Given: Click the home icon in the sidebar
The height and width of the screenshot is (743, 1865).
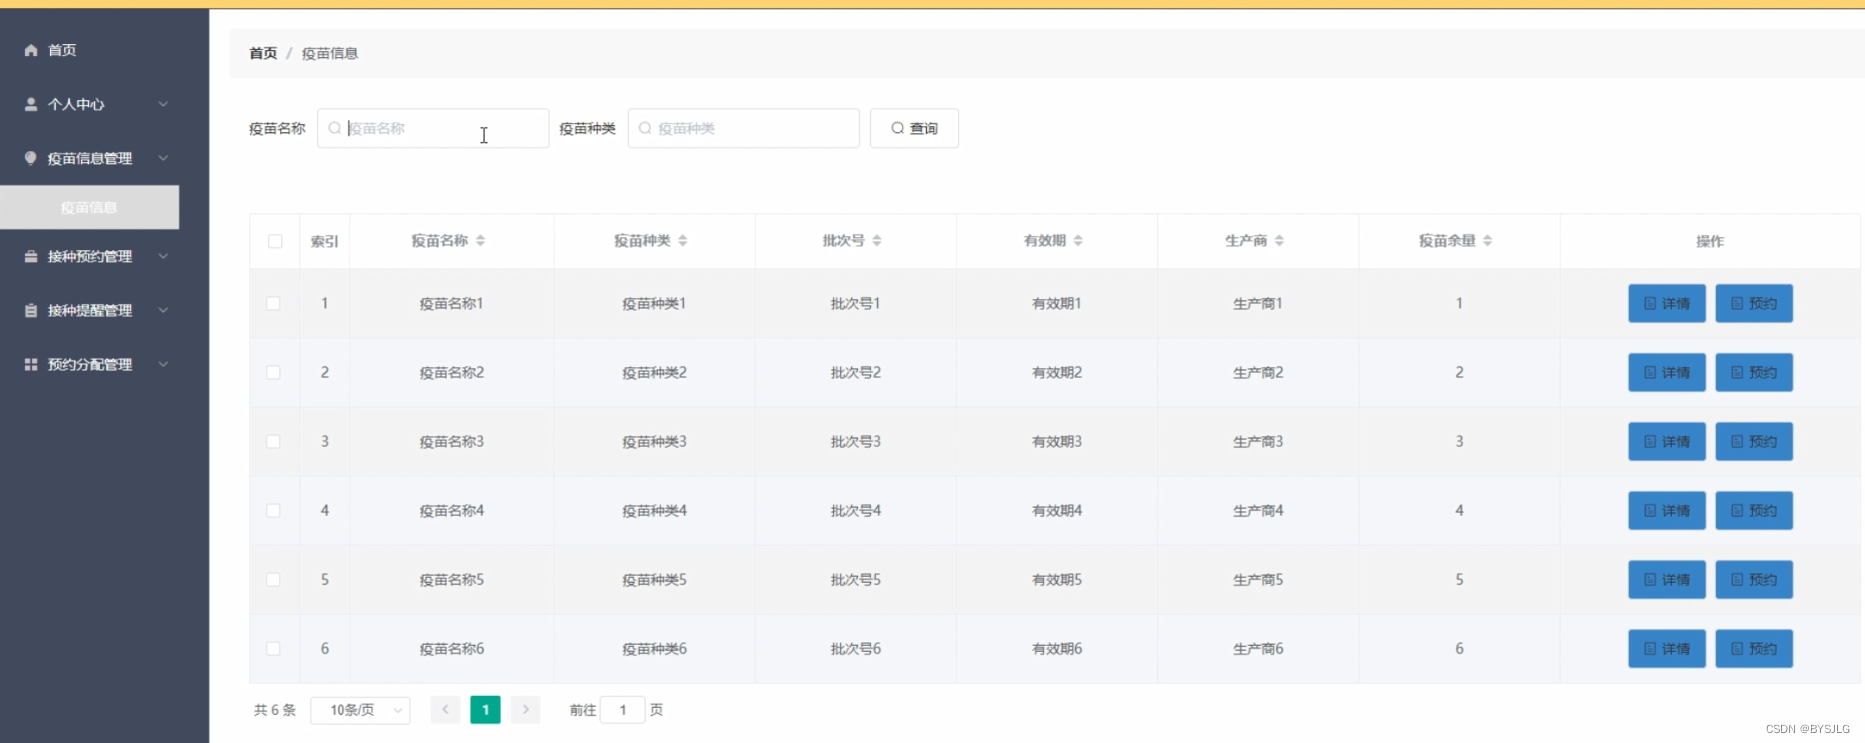Looking at the screenshot, I should [x=31, y=50].
